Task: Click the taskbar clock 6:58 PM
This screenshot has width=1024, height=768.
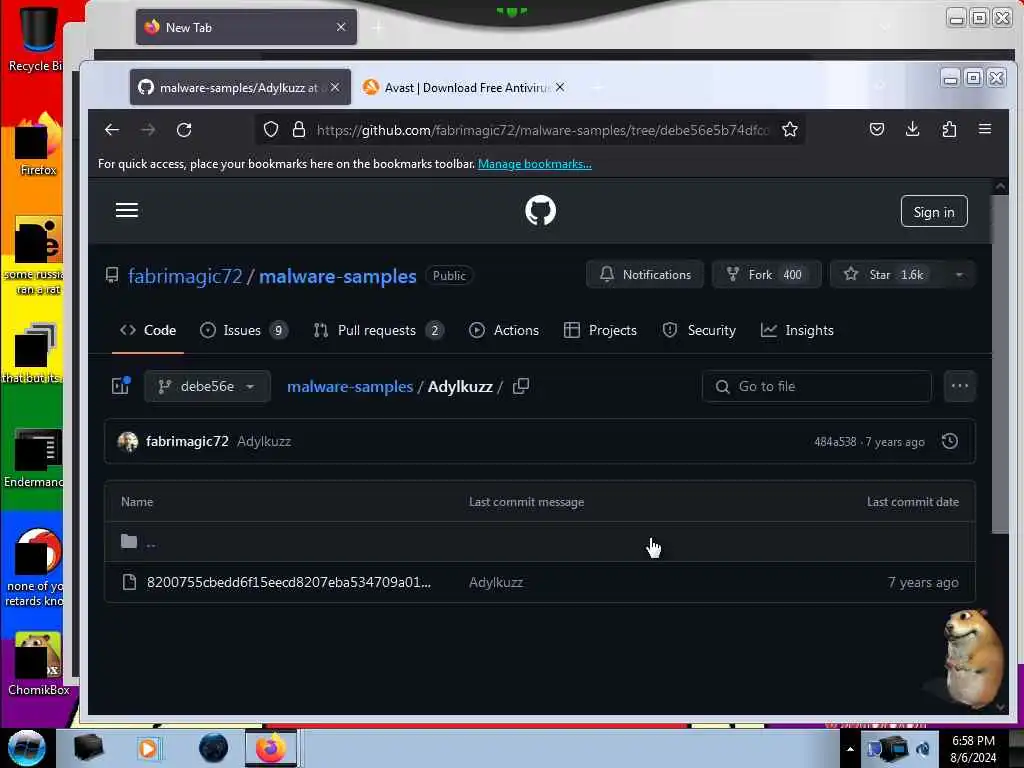Action: point(973,748)
